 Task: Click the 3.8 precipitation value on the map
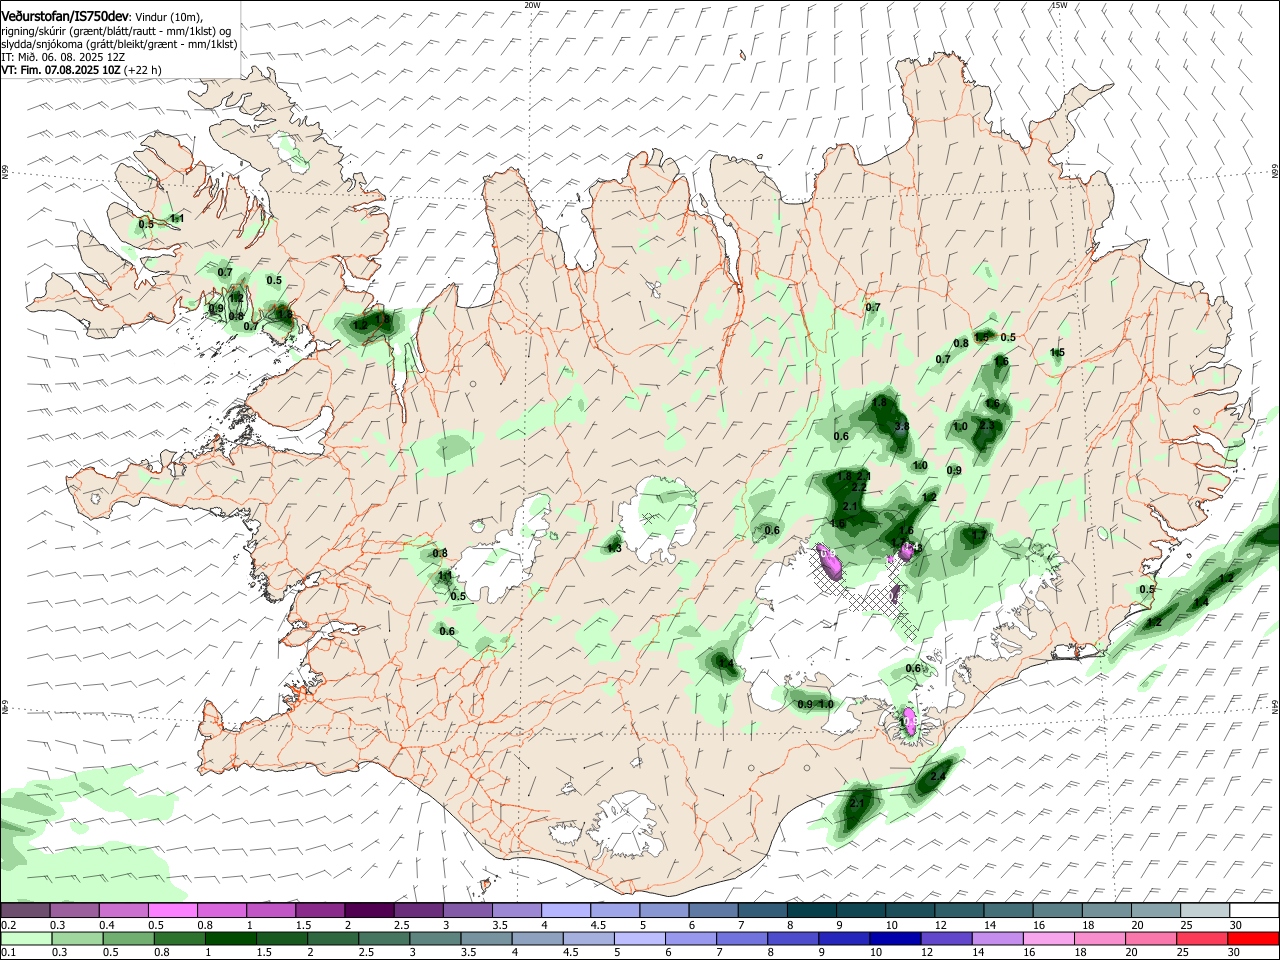tap(901, 426)
